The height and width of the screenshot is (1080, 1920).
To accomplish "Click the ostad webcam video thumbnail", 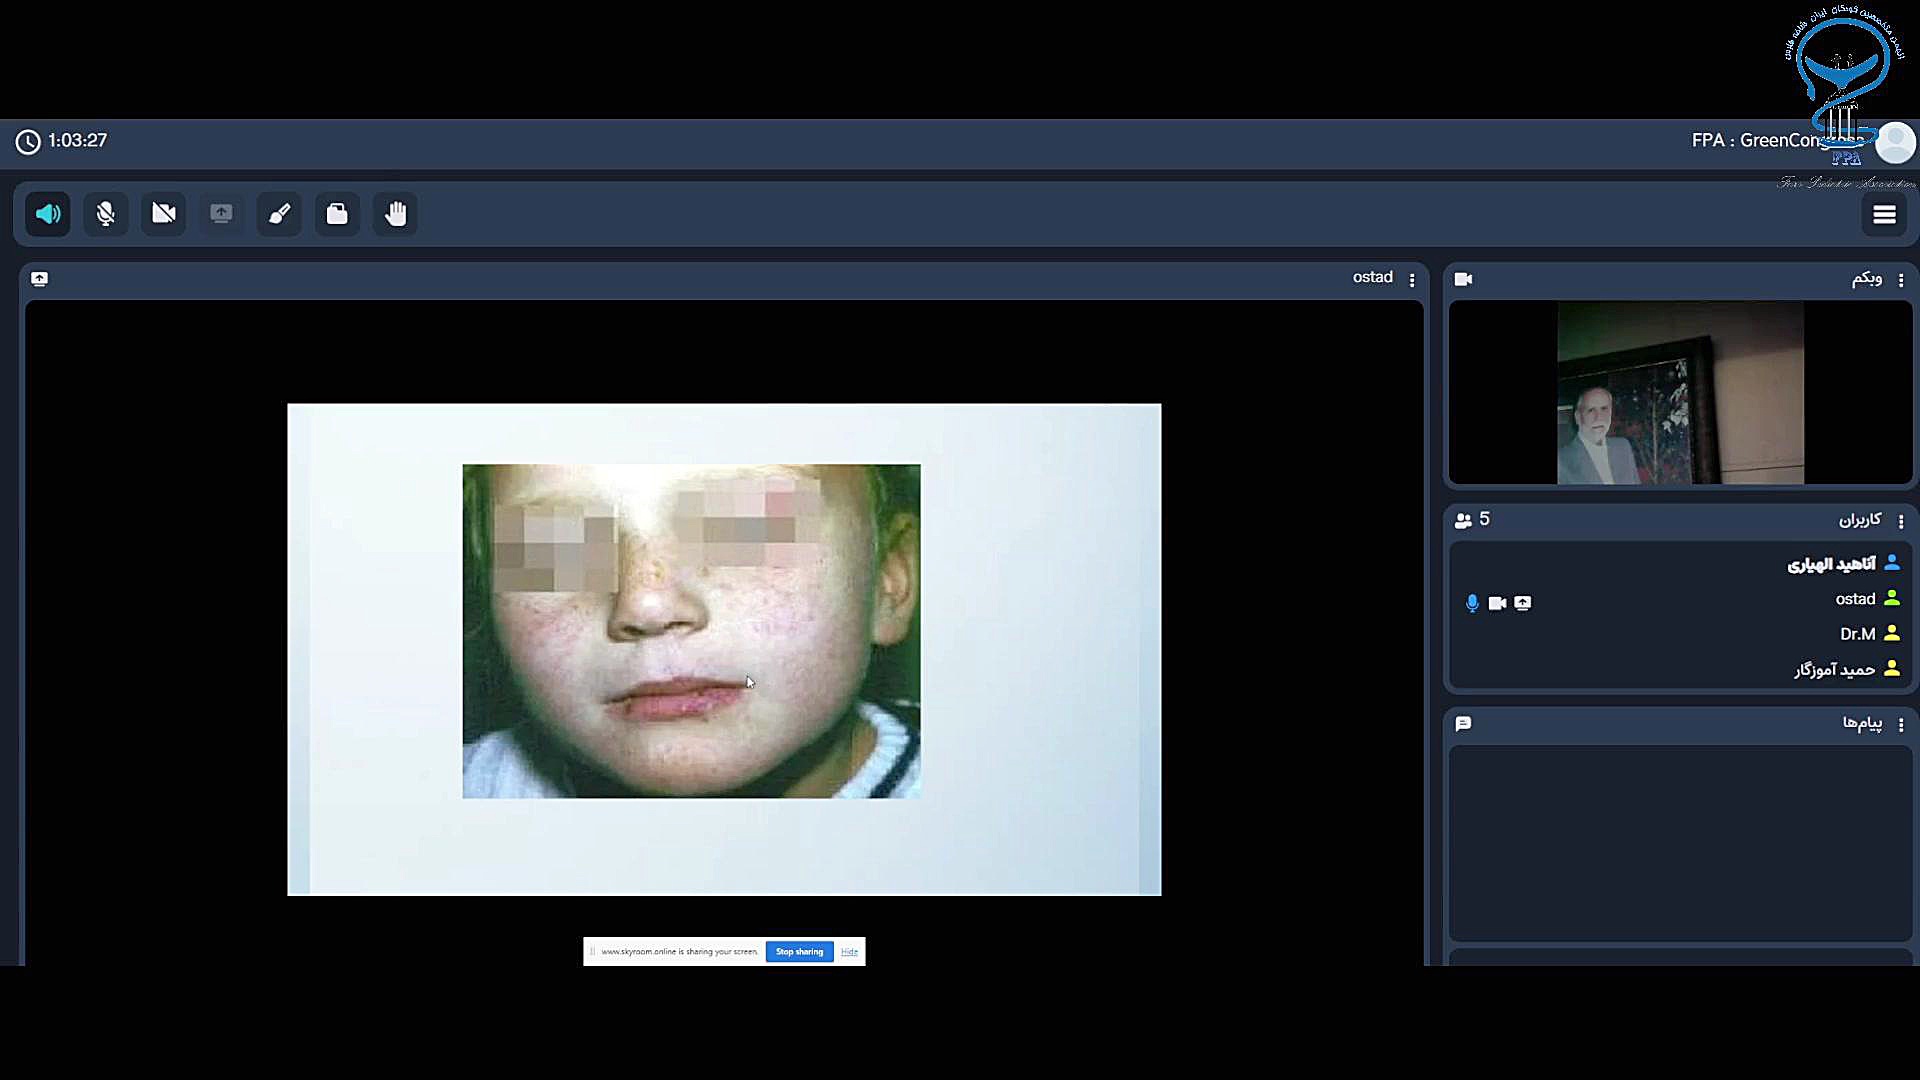I will (1680, 393).
